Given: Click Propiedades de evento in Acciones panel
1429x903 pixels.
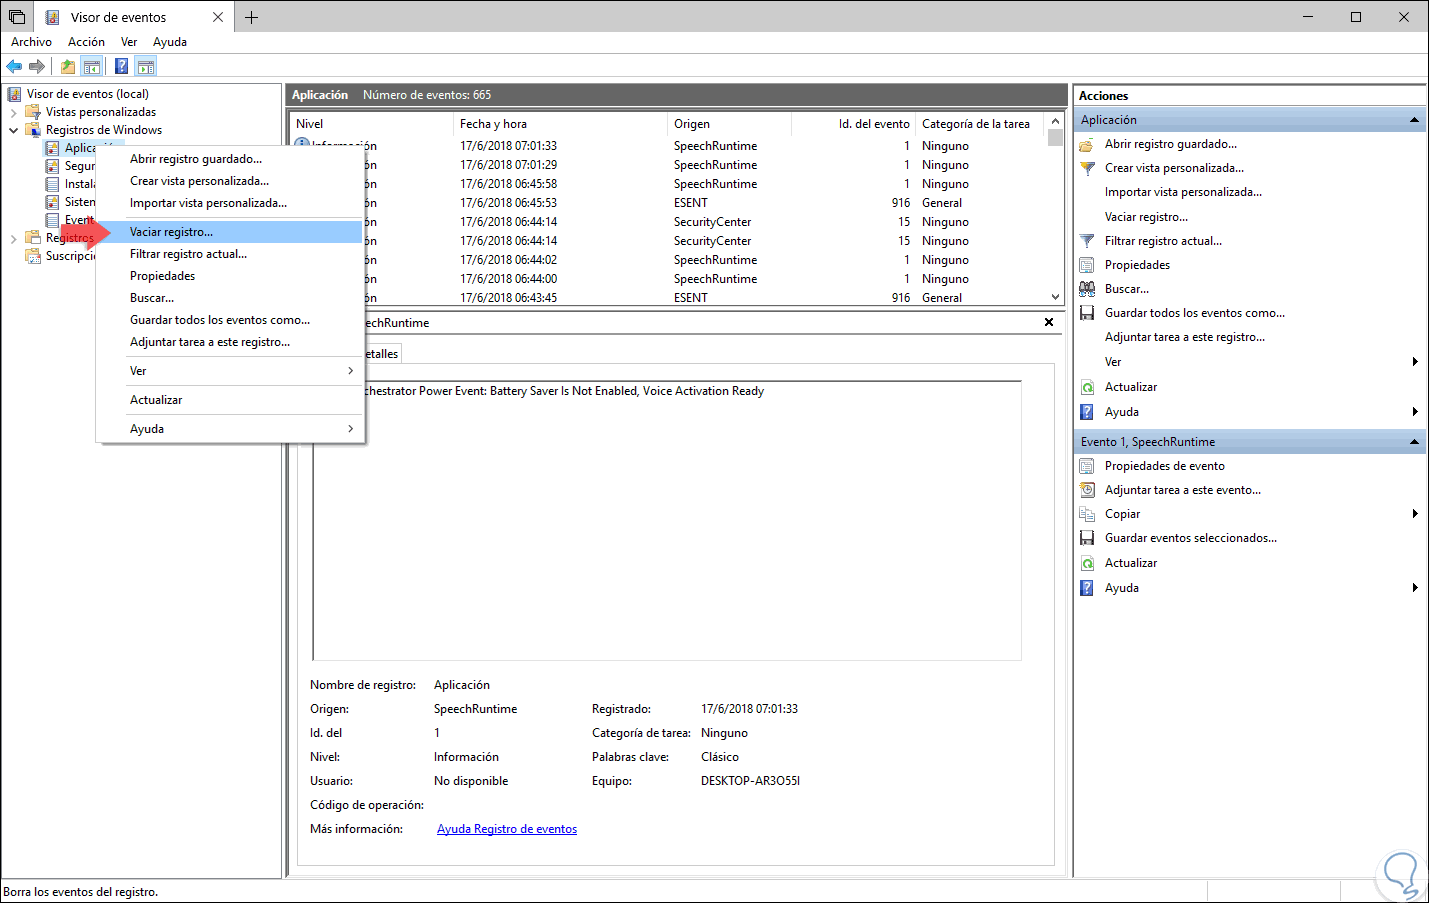Looking at the screenshot, I should click(1164, 466).
